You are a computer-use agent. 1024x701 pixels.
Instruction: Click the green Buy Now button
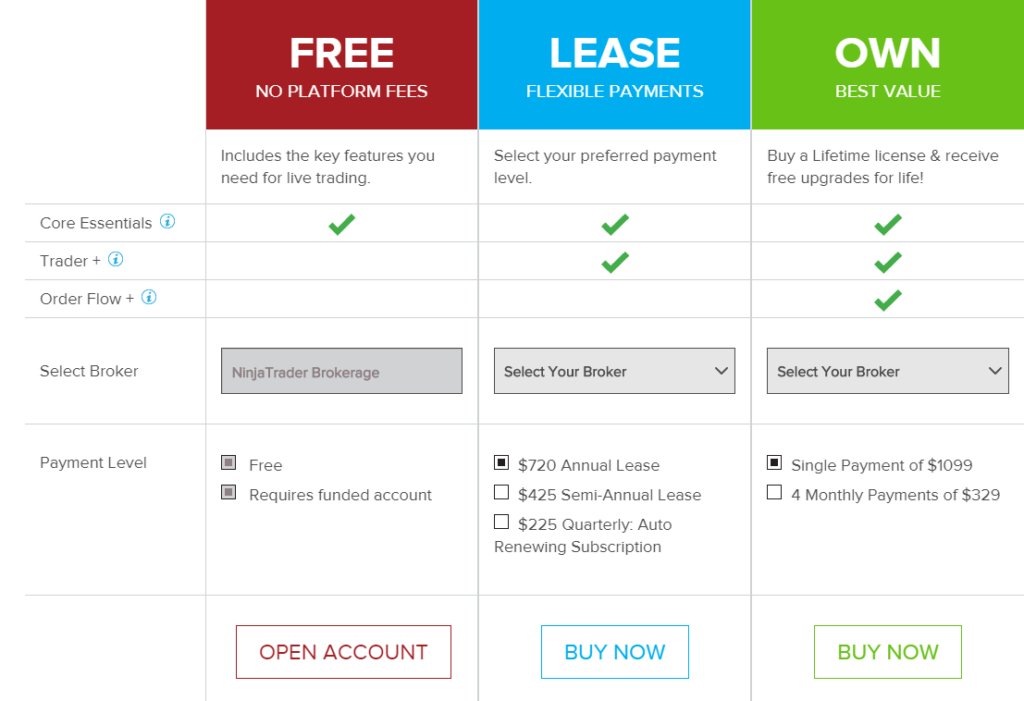click(x=887, y=652)
